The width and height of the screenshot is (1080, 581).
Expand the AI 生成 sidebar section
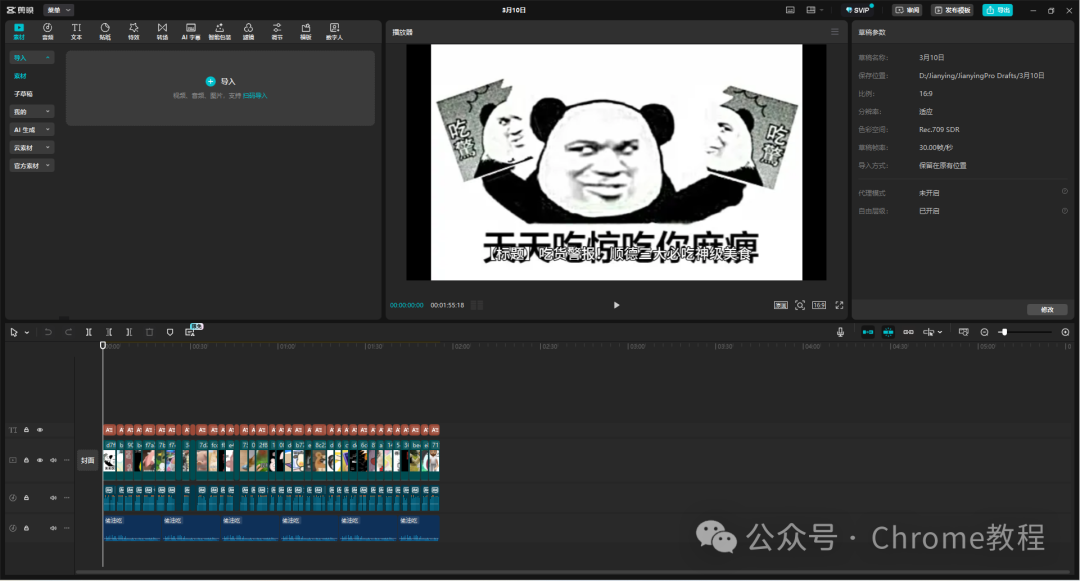pyautogui.click(x=31, y=129)
